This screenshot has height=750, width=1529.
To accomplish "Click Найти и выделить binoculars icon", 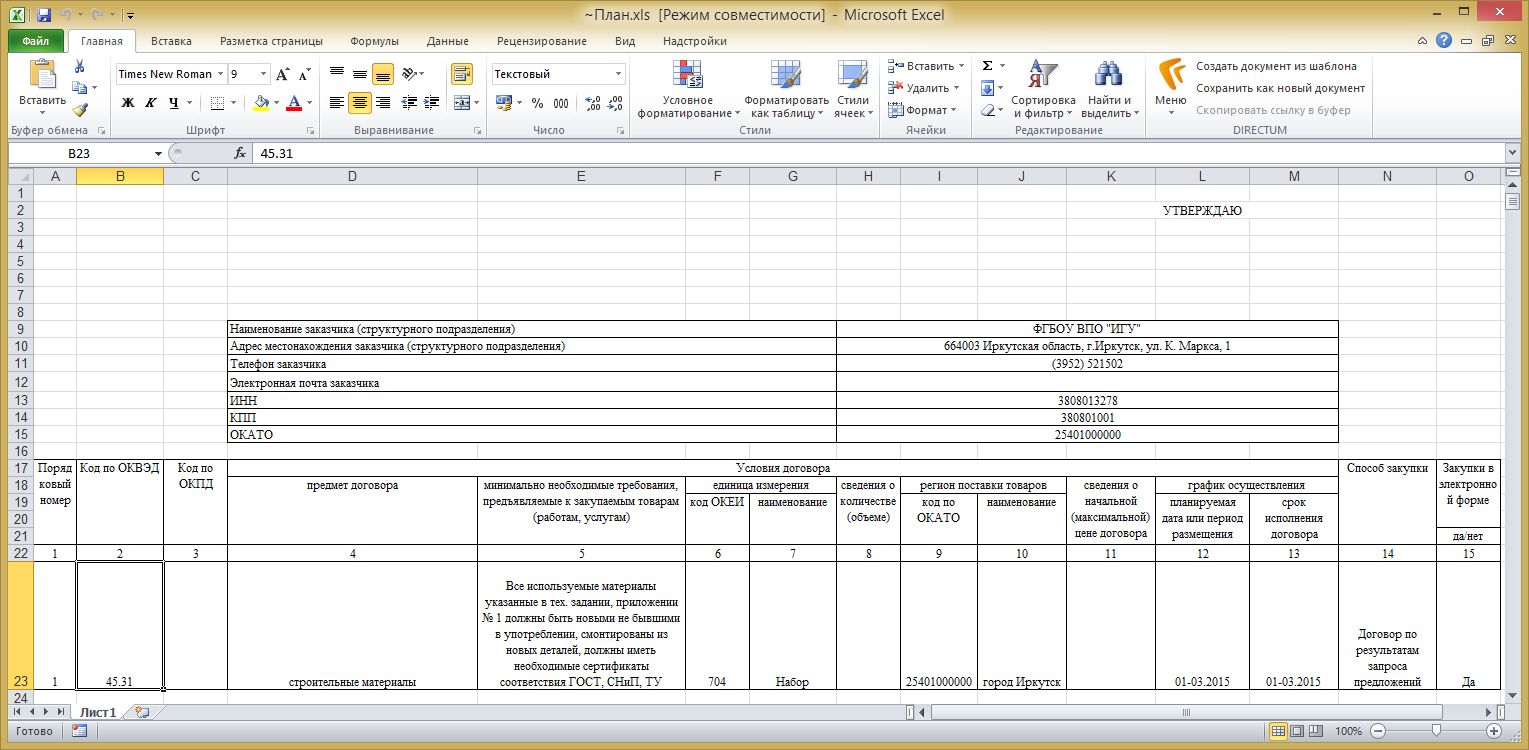I will point(1109,88).
